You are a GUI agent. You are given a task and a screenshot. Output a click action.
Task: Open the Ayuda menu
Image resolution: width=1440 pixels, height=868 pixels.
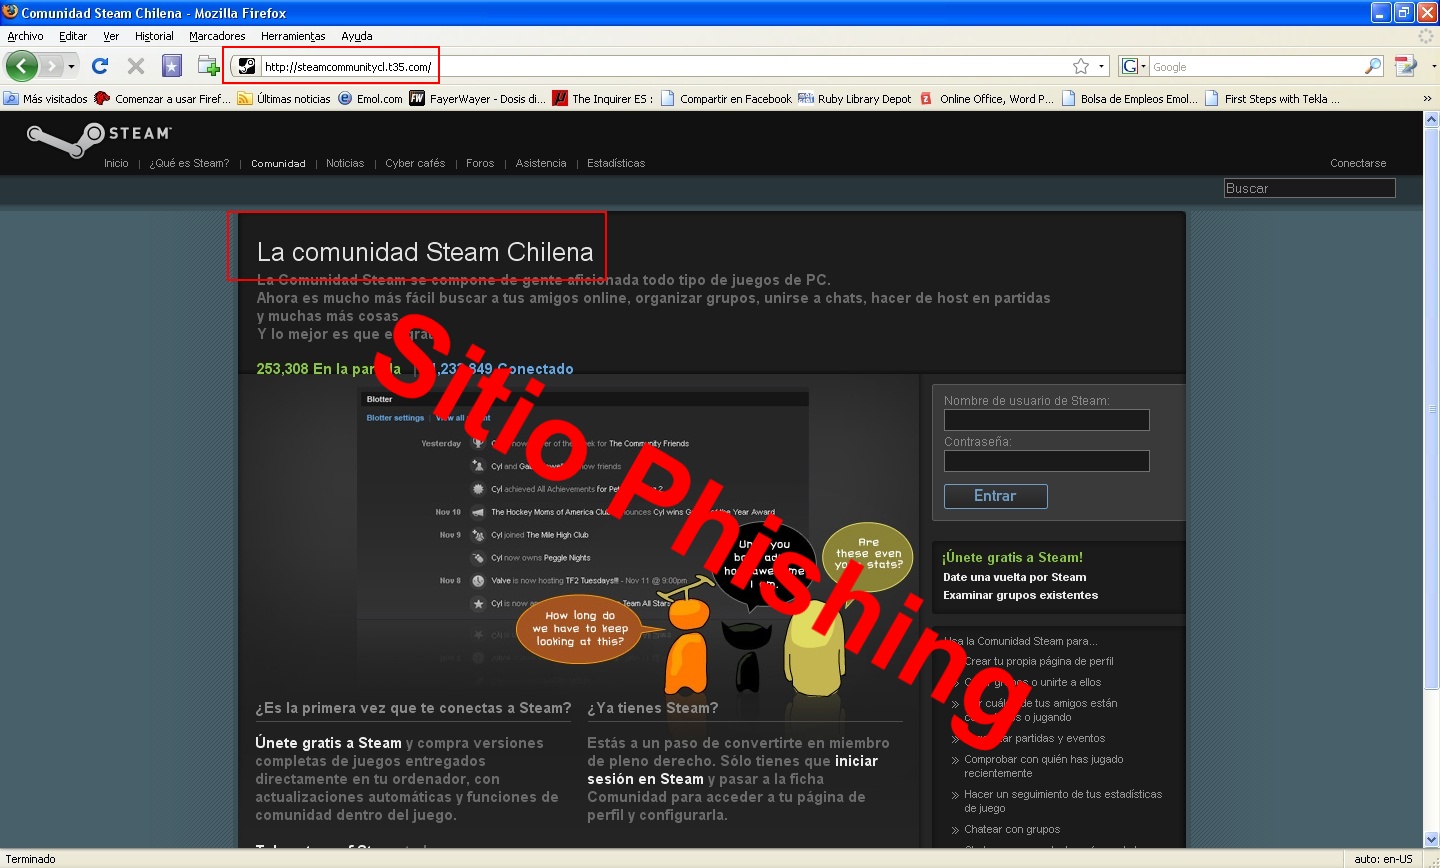point(357,36)
